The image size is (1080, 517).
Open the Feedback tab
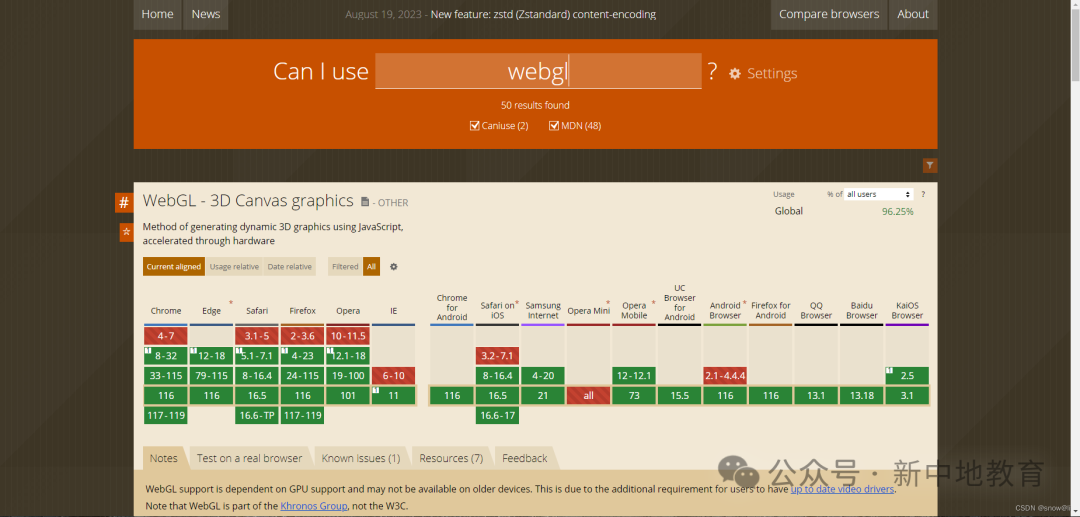point(525,458)
